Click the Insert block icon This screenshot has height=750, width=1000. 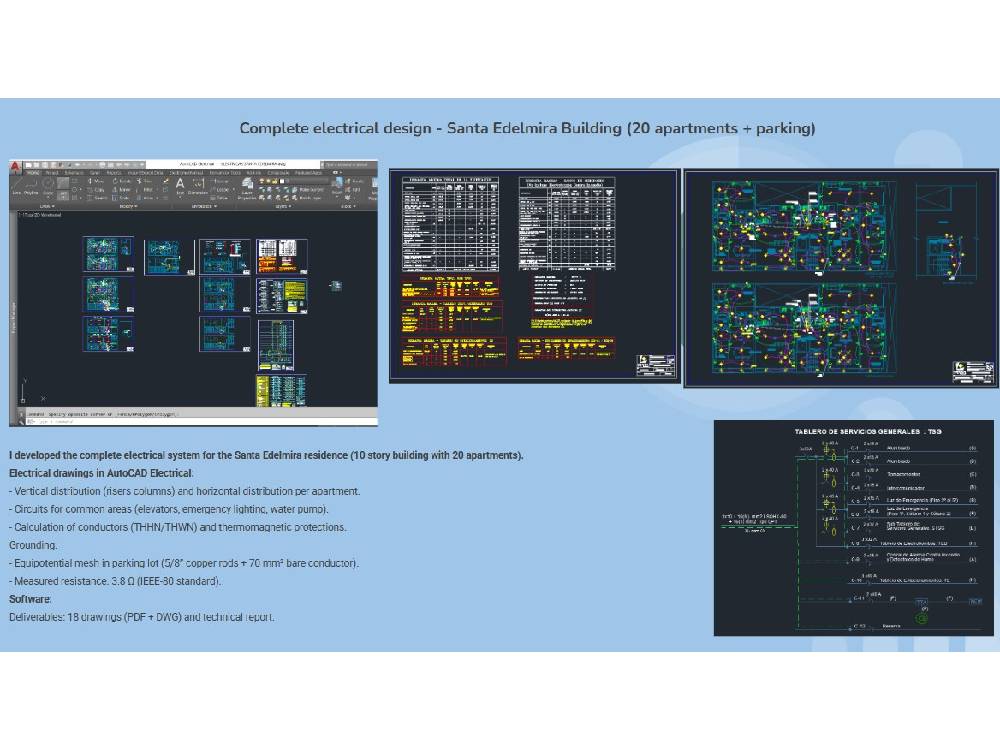[337, 185]
